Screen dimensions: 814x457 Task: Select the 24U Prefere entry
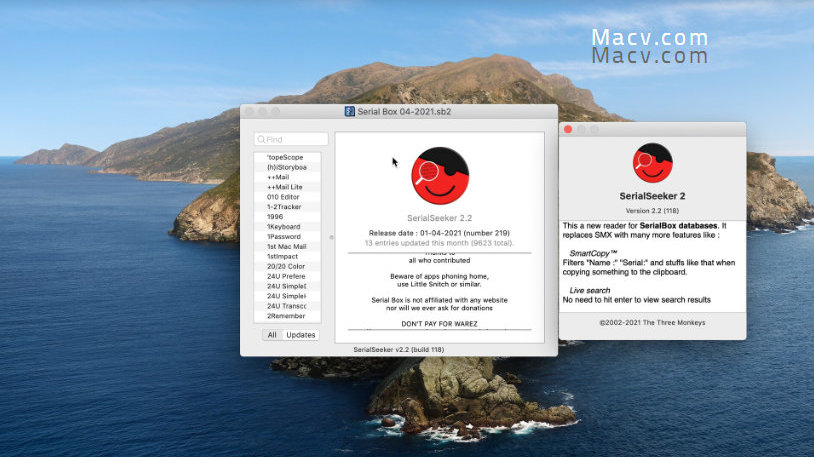pos(287,276)
